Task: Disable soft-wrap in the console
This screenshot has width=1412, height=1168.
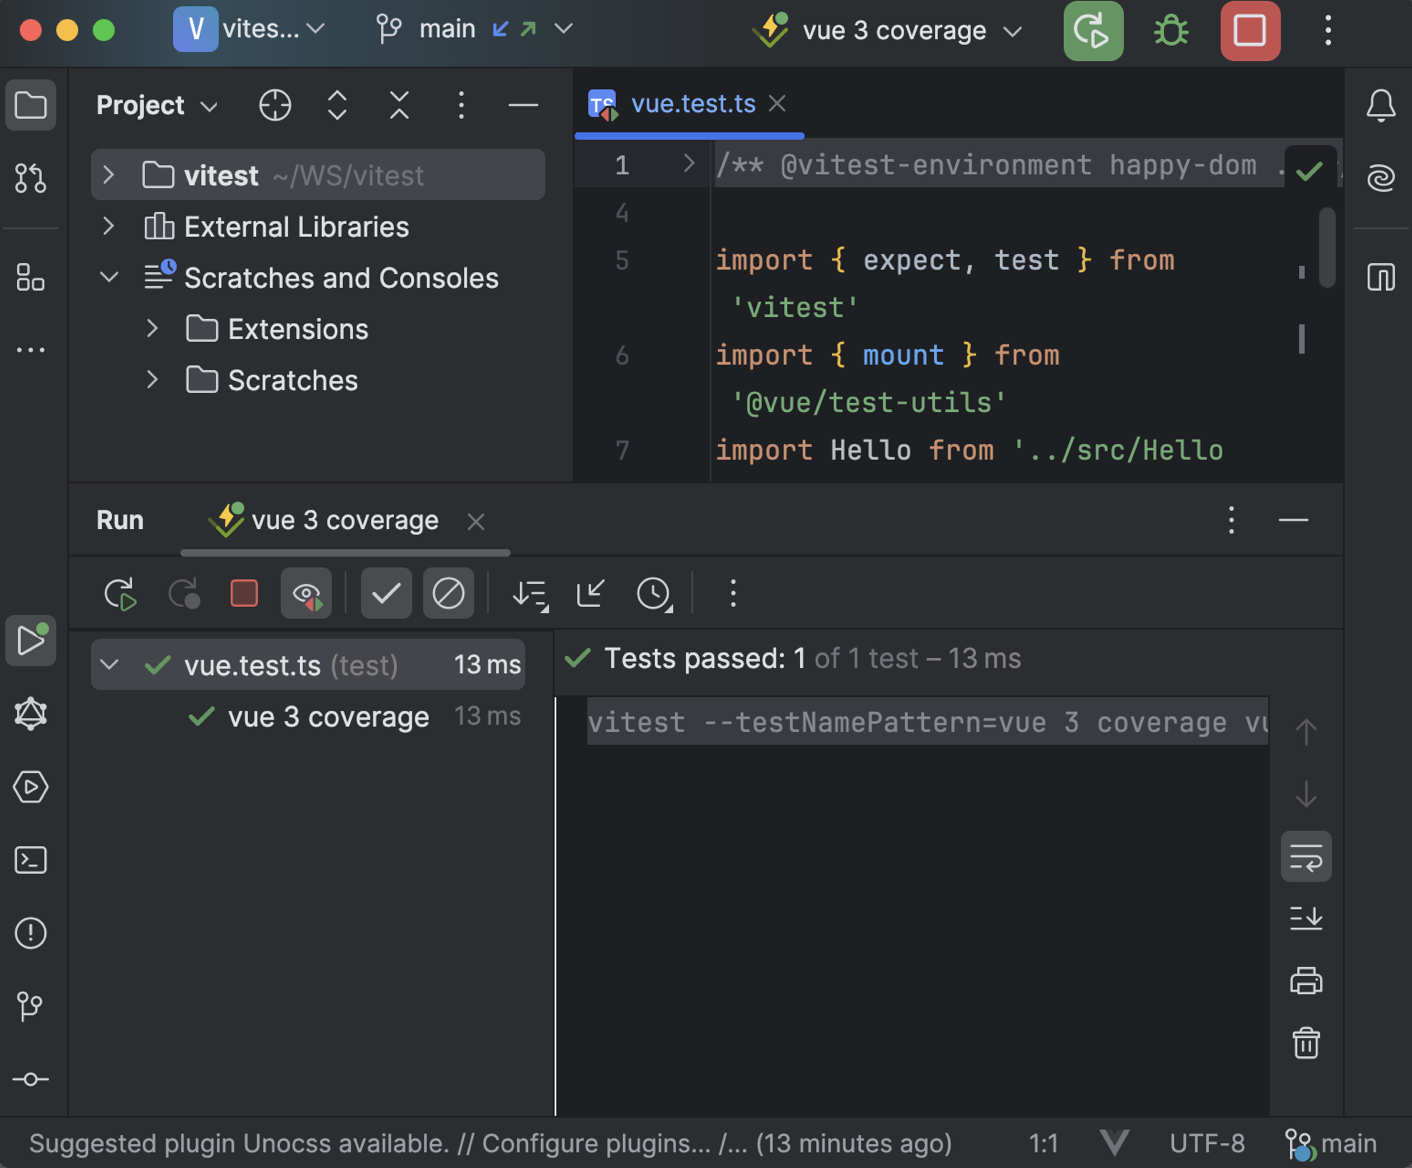Action: (x=1306, y=856)
